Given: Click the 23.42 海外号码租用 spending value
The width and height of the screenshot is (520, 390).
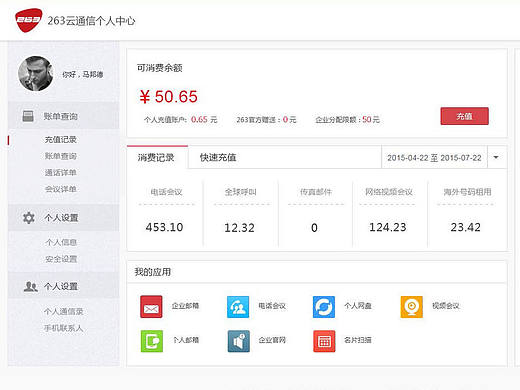Looking at the screenshot, I should click(x=466, y=227).
